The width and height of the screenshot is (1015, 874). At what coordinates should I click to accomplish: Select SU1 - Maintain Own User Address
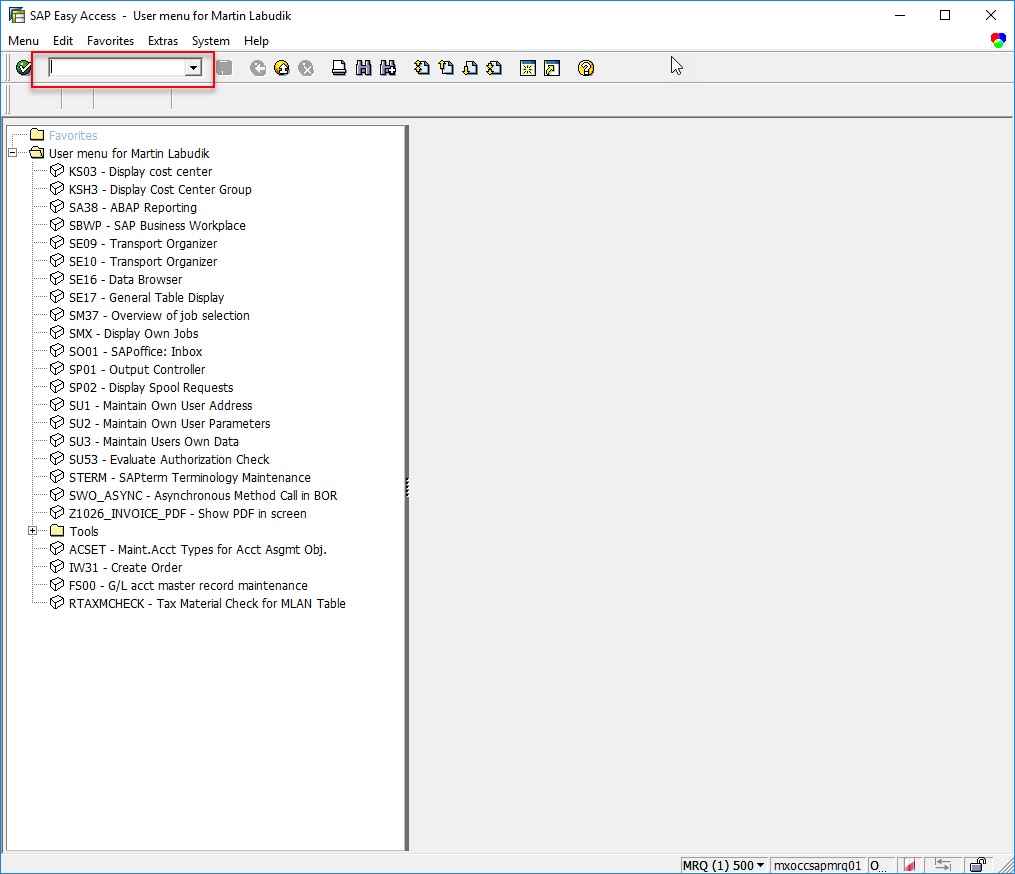point(161,406)
